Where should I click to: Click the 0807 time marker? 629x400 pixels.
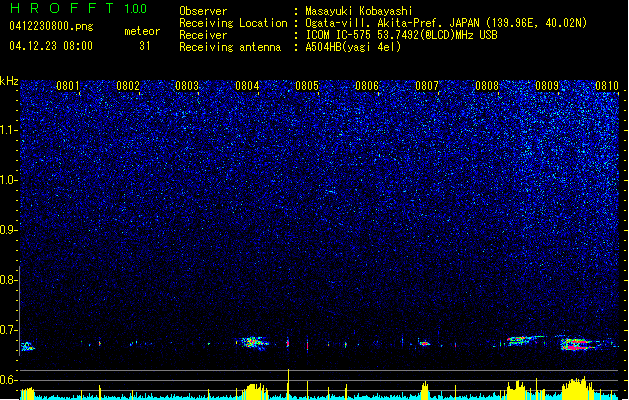tap(427, 86)
